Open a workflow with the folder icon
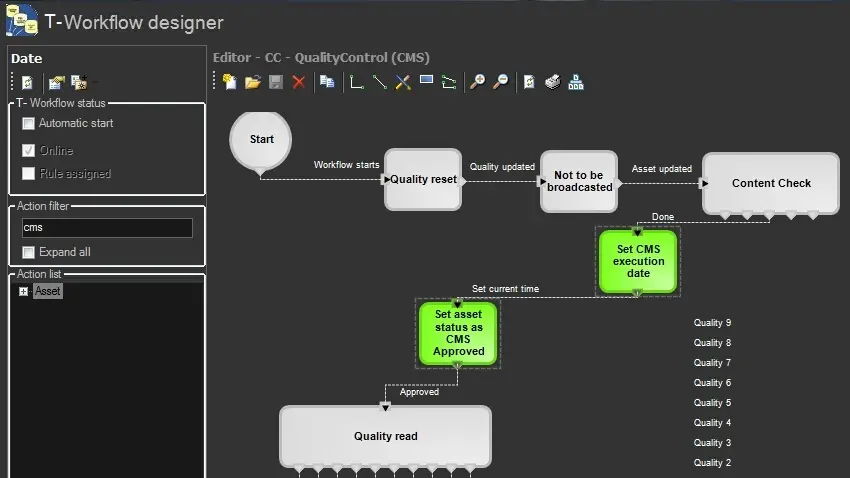Screen dimensions: 850x478 pyautogui.click(x=253, y=82)
